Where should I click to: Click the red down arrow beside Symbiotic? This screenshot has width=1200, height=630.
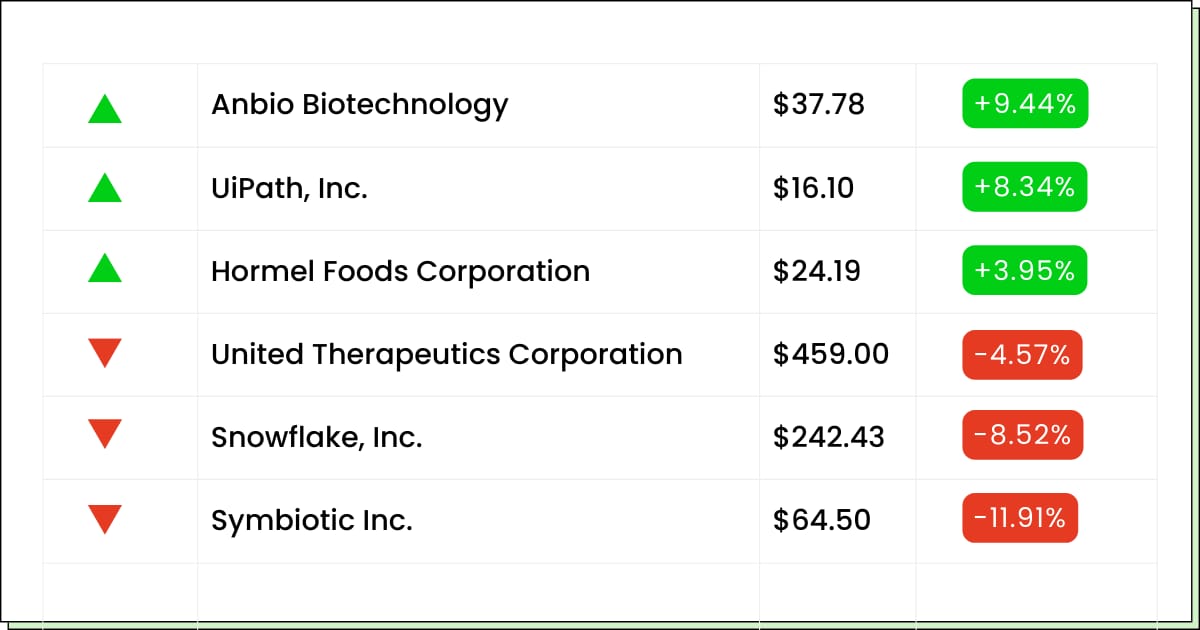(105, 518)
